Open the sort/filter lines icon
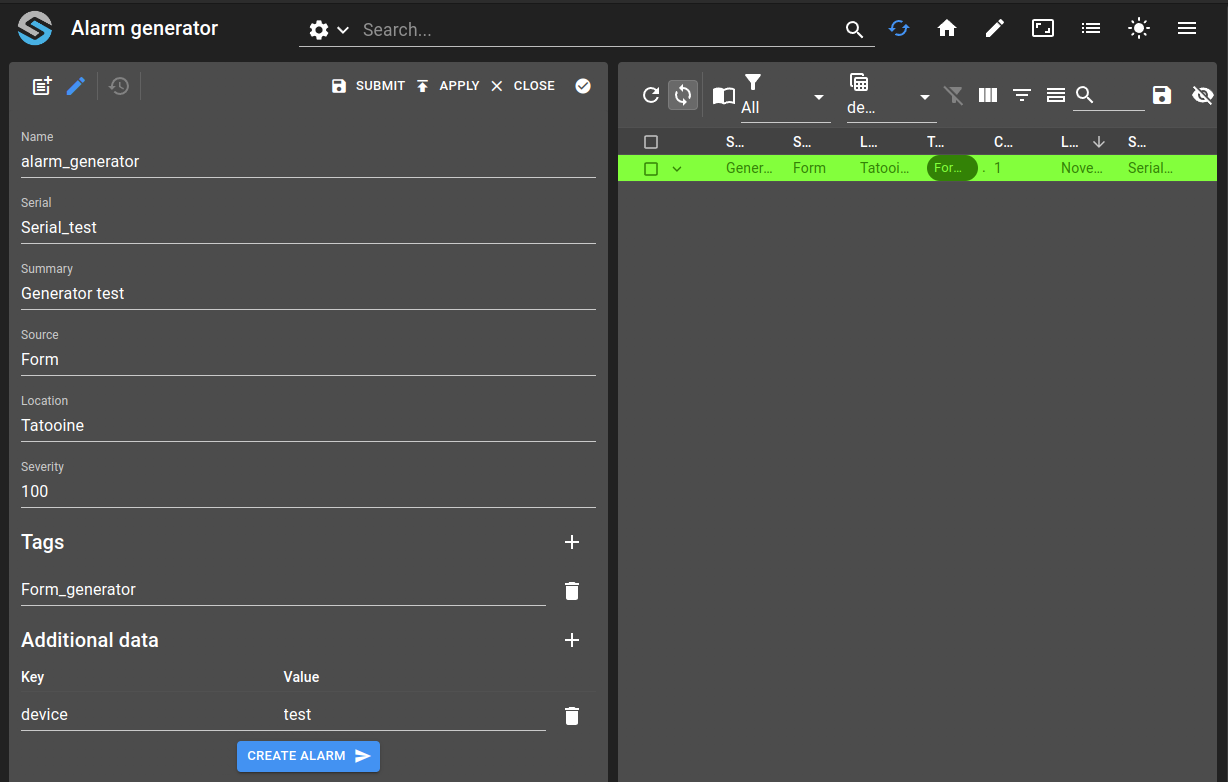1228x782 pixels. 1022,95
